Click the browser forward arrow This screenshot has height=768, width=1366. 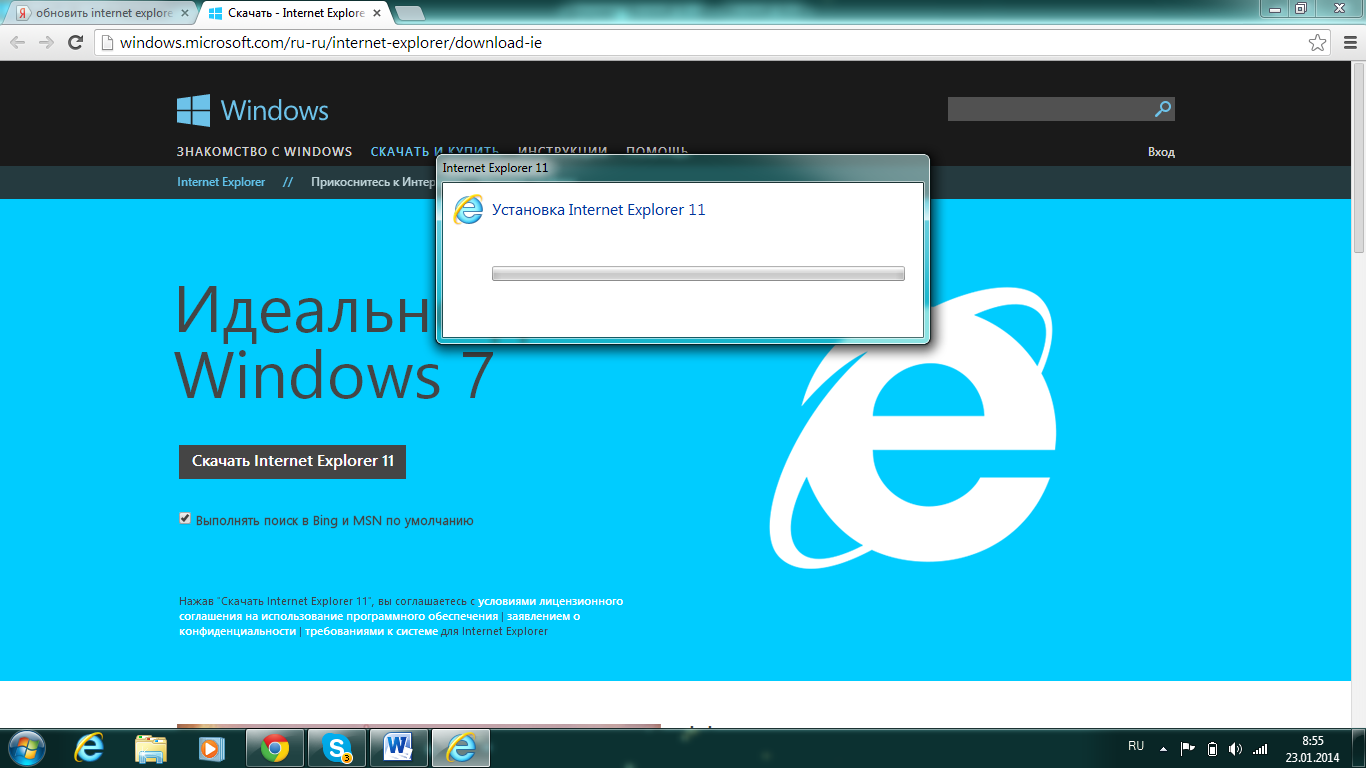click(46, 42)
